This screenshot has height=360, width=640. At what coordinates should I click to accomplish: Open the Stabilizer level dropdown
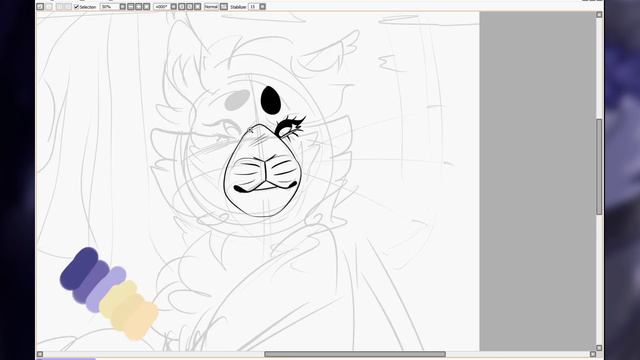(262, 7)
